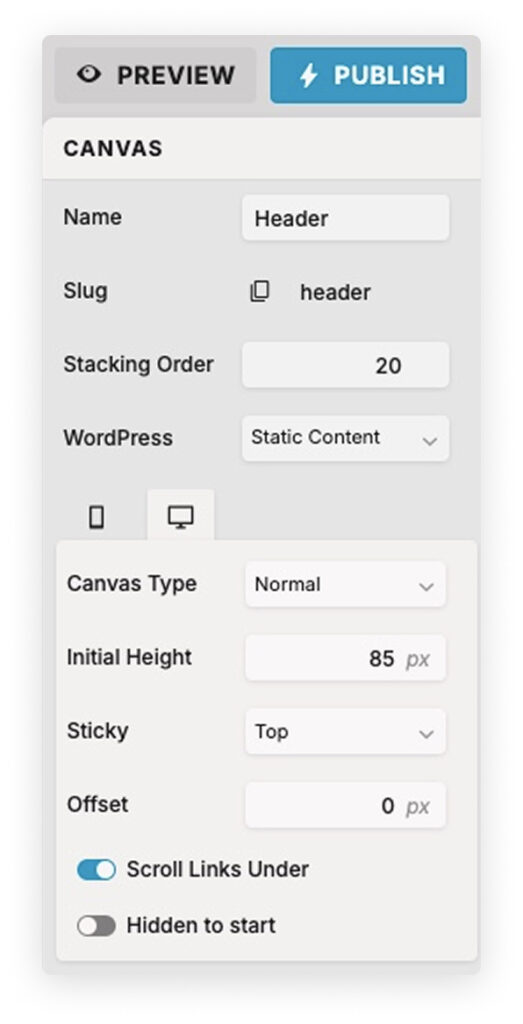This screenshot has height=1024, width=523.
Task: Click the Offset input field
Action: (x=345, y=806)
